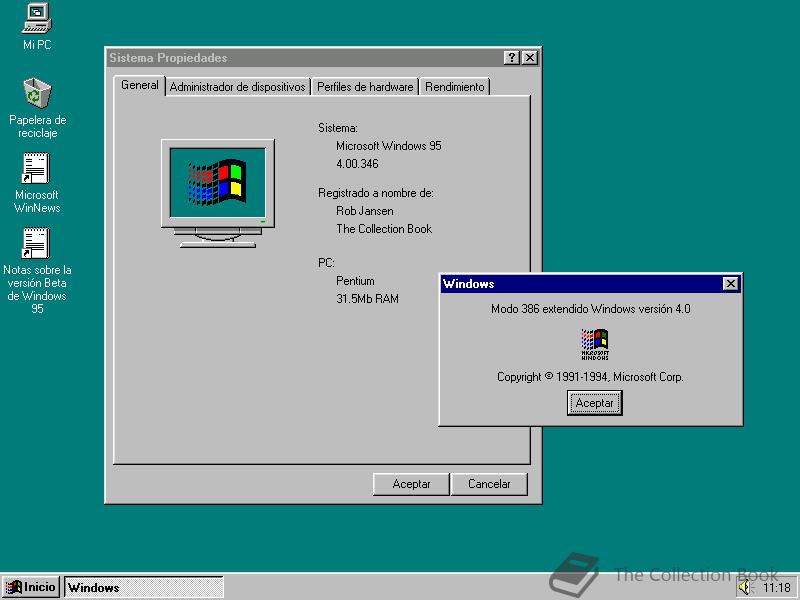Click The Collection Book organization text
The width and height of the screenshot is (800, 600).
coord(384,229)
